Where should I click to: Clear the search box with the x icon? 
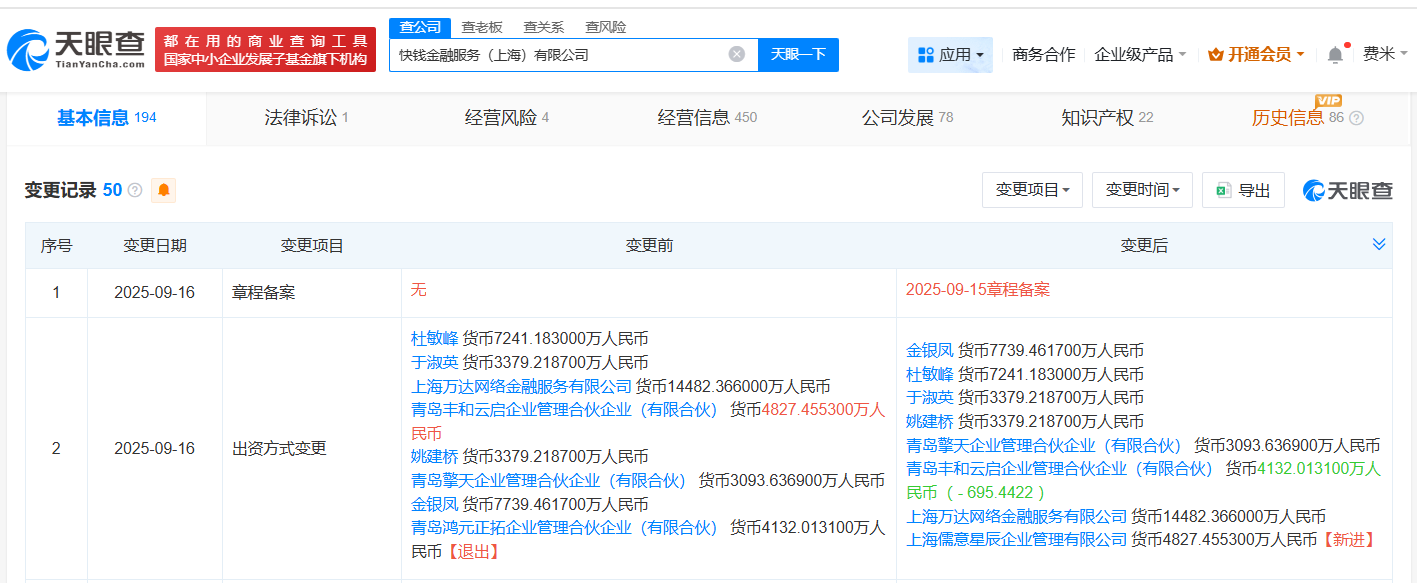pyautogui.click(x=738, y=55)
